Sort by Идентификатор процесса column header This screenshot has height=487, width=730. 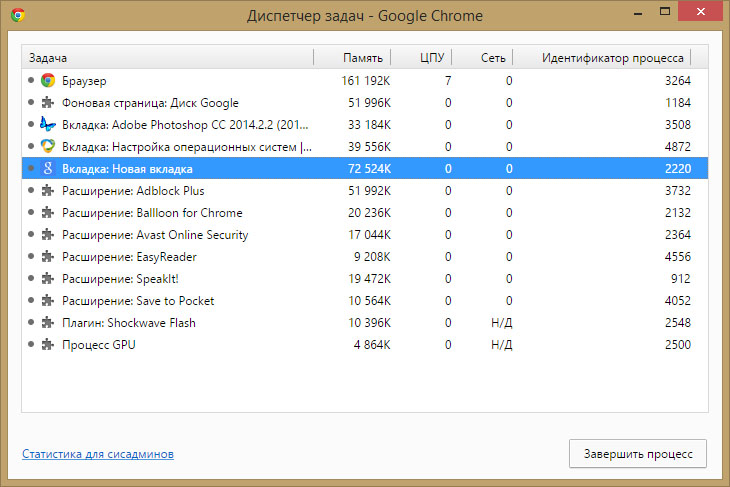coord(602,57)
